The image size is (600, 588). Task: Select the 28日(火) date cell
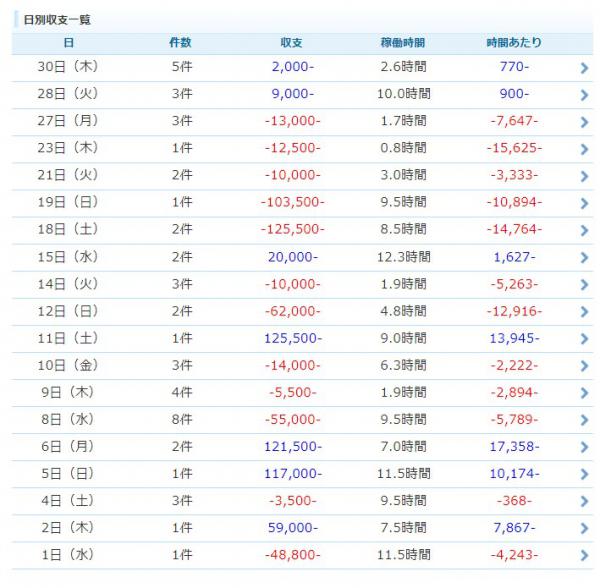pos(68,94)
